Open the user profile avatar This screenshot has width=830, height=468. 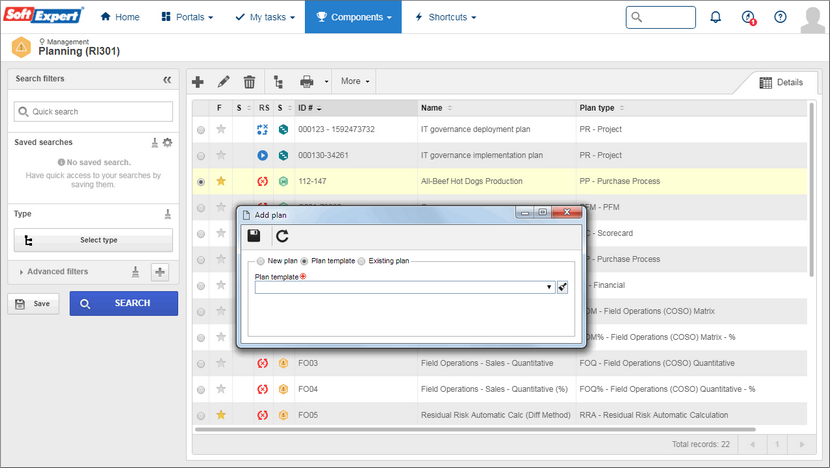813,19
